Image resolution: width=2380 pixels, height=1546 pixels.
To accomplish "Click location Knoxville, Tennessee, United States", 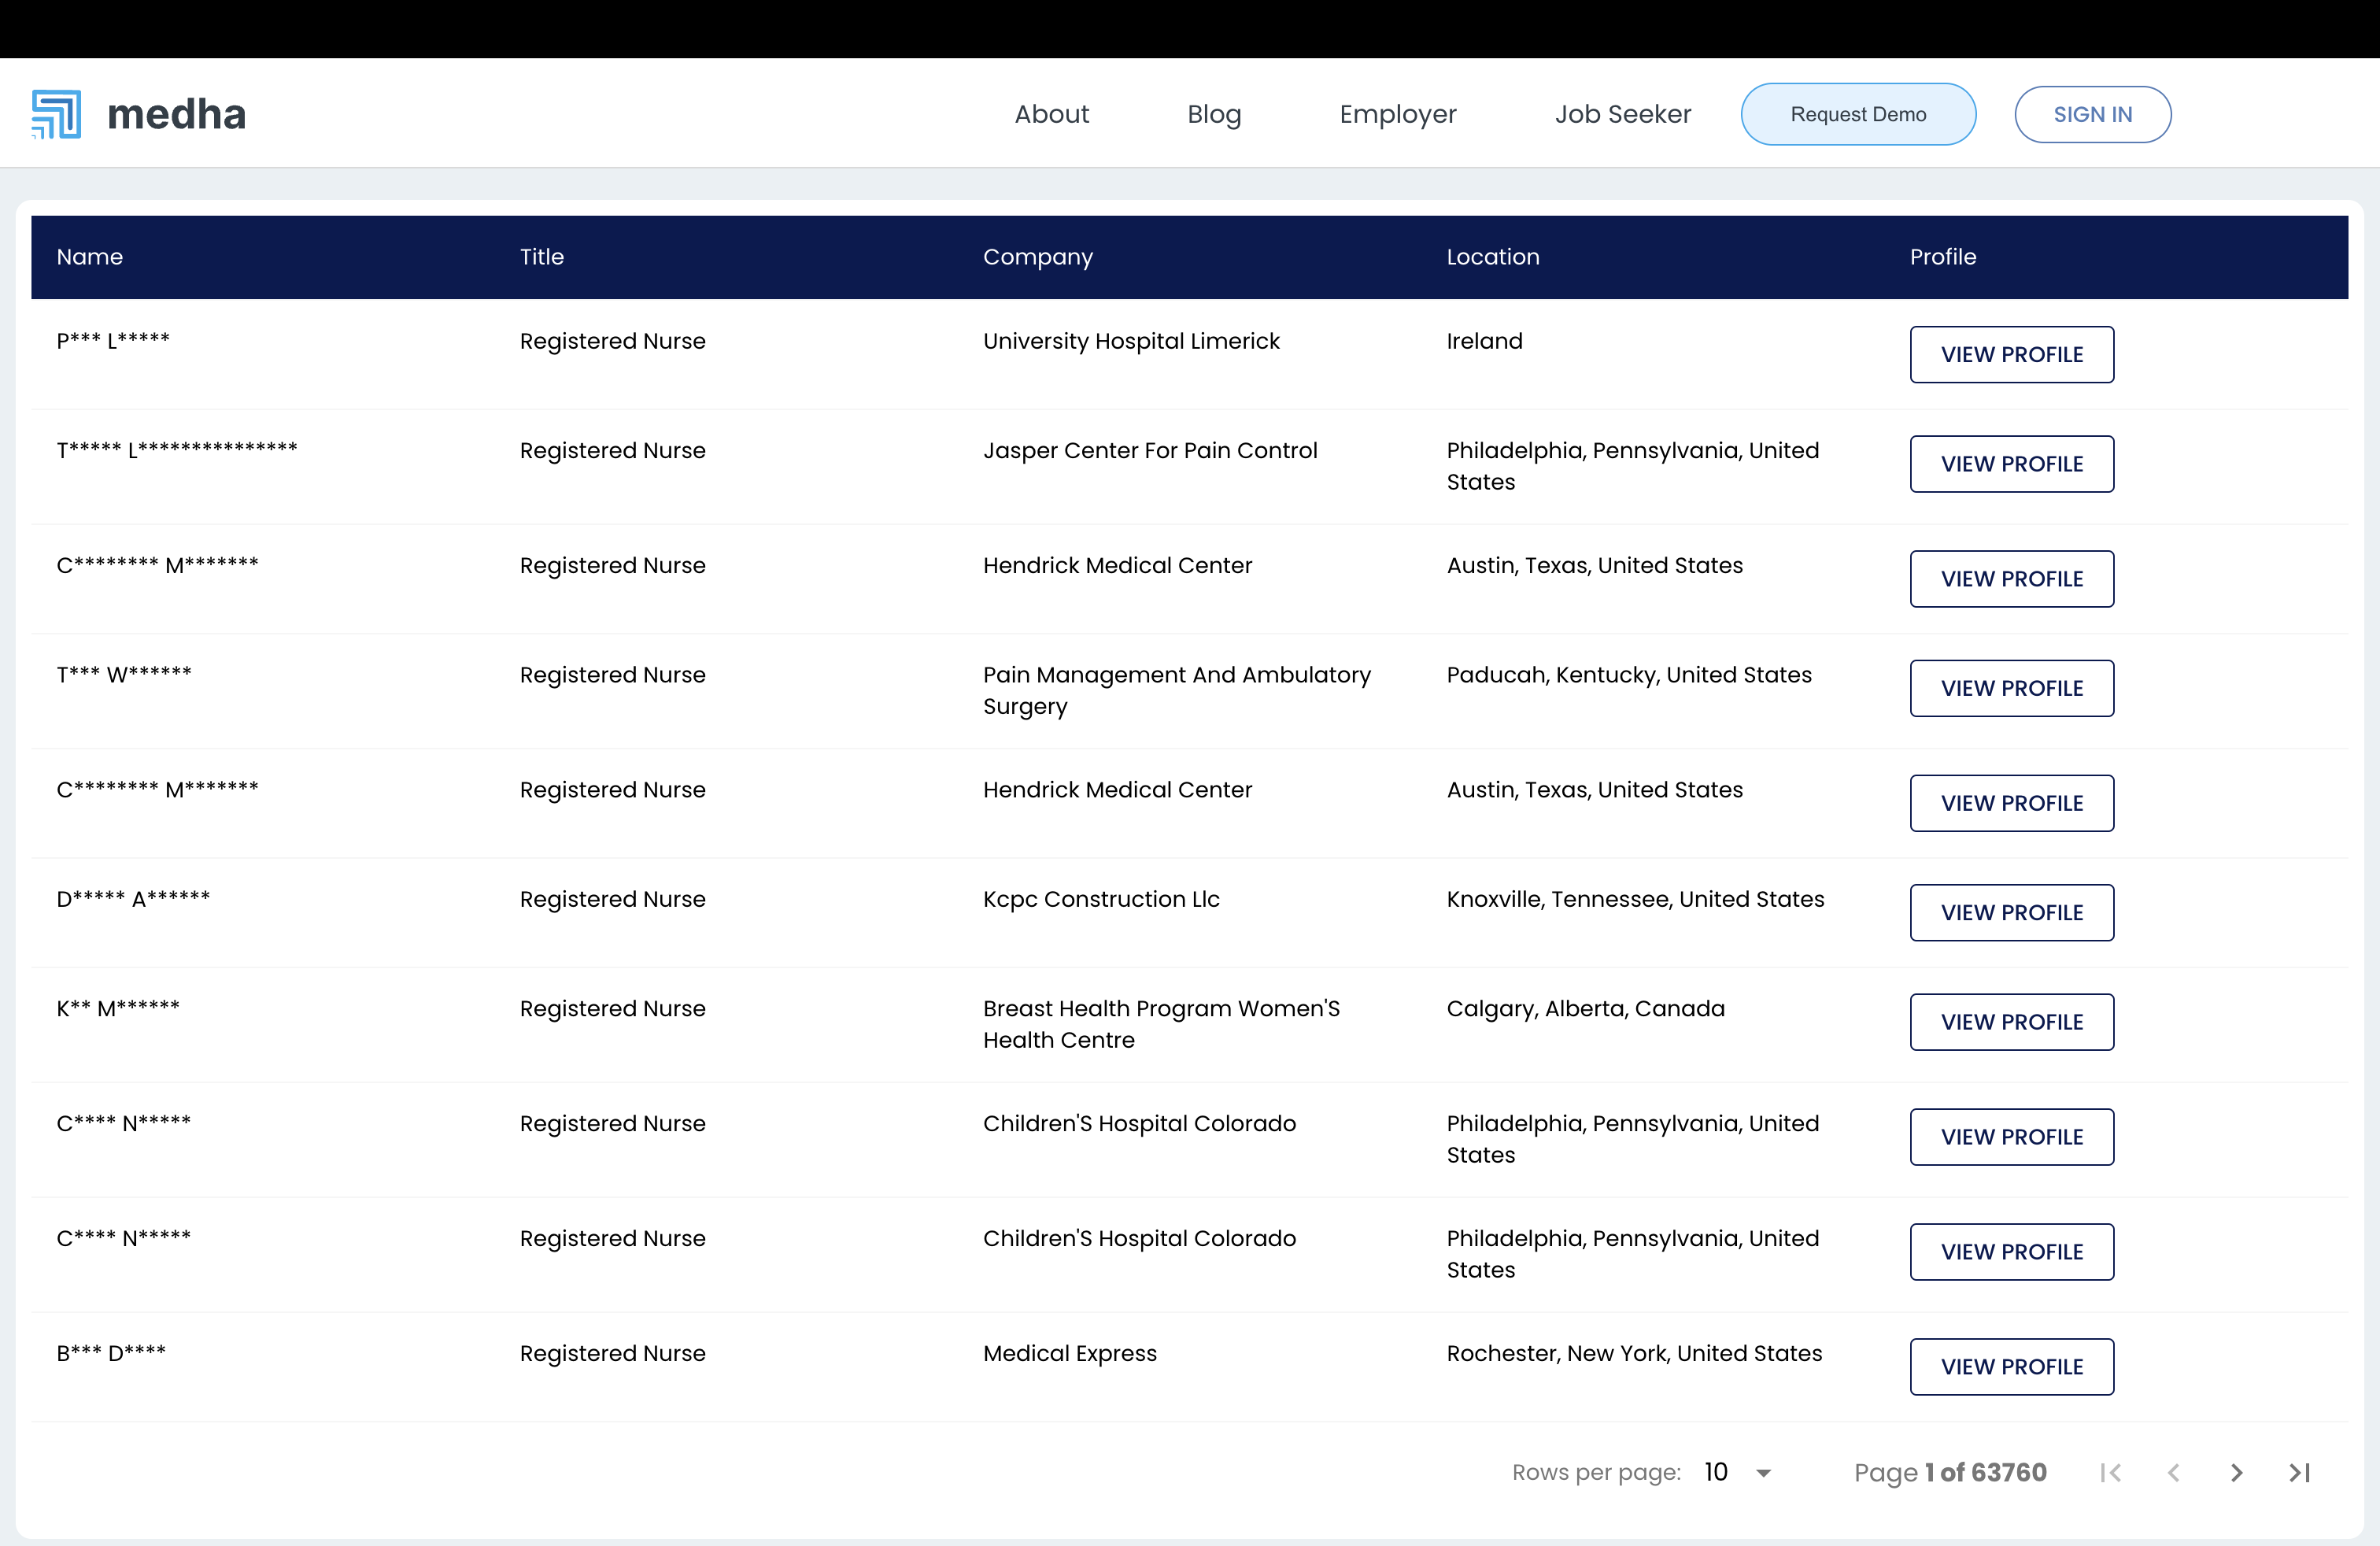I will coord(1635,899).
